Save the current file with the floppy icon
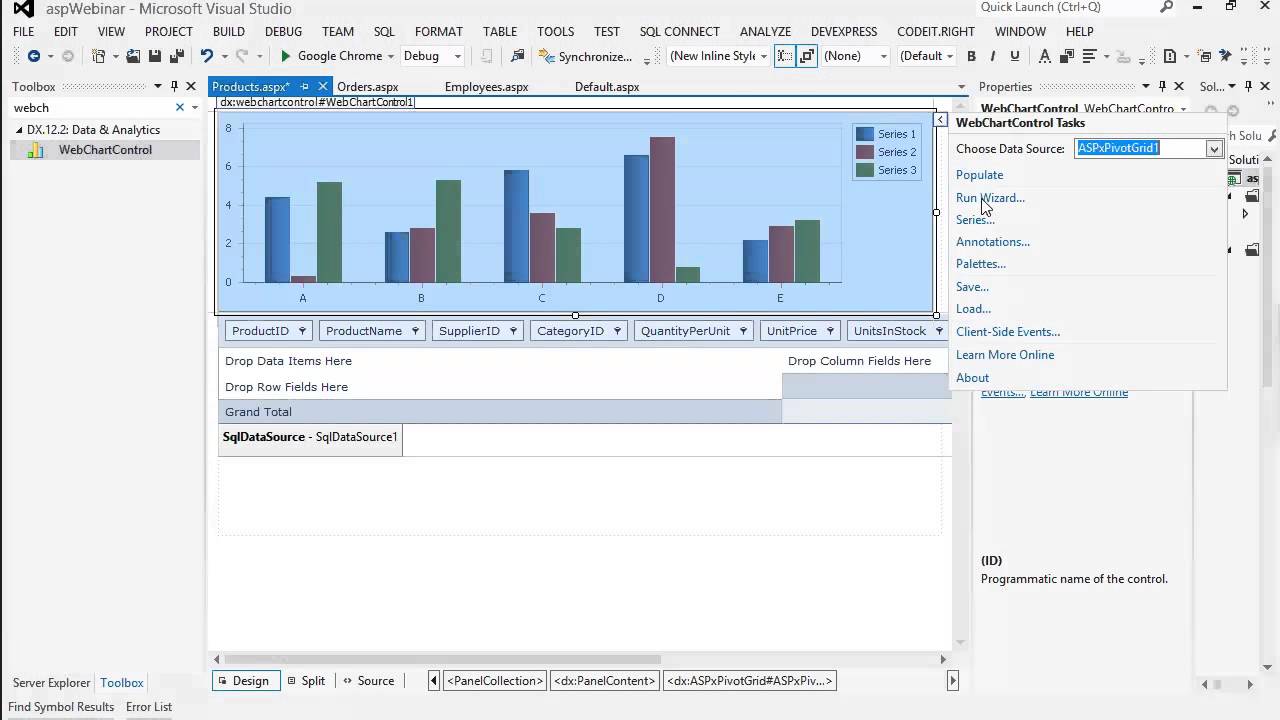 [x=157, y=56]
